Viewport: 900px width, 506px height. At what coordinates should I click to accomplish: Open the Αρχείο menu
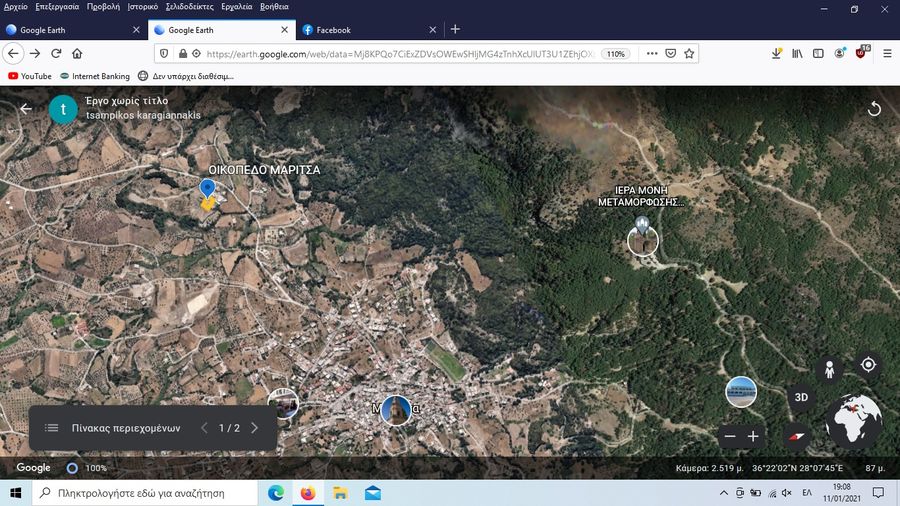tap(15, 7)
